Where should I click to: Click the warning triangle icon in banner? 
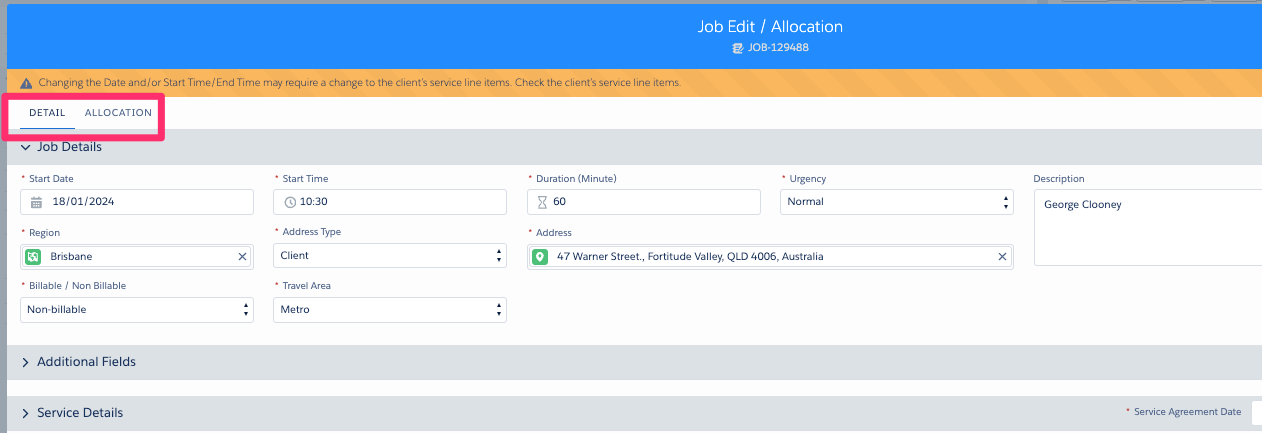click(x=26, y=82)
